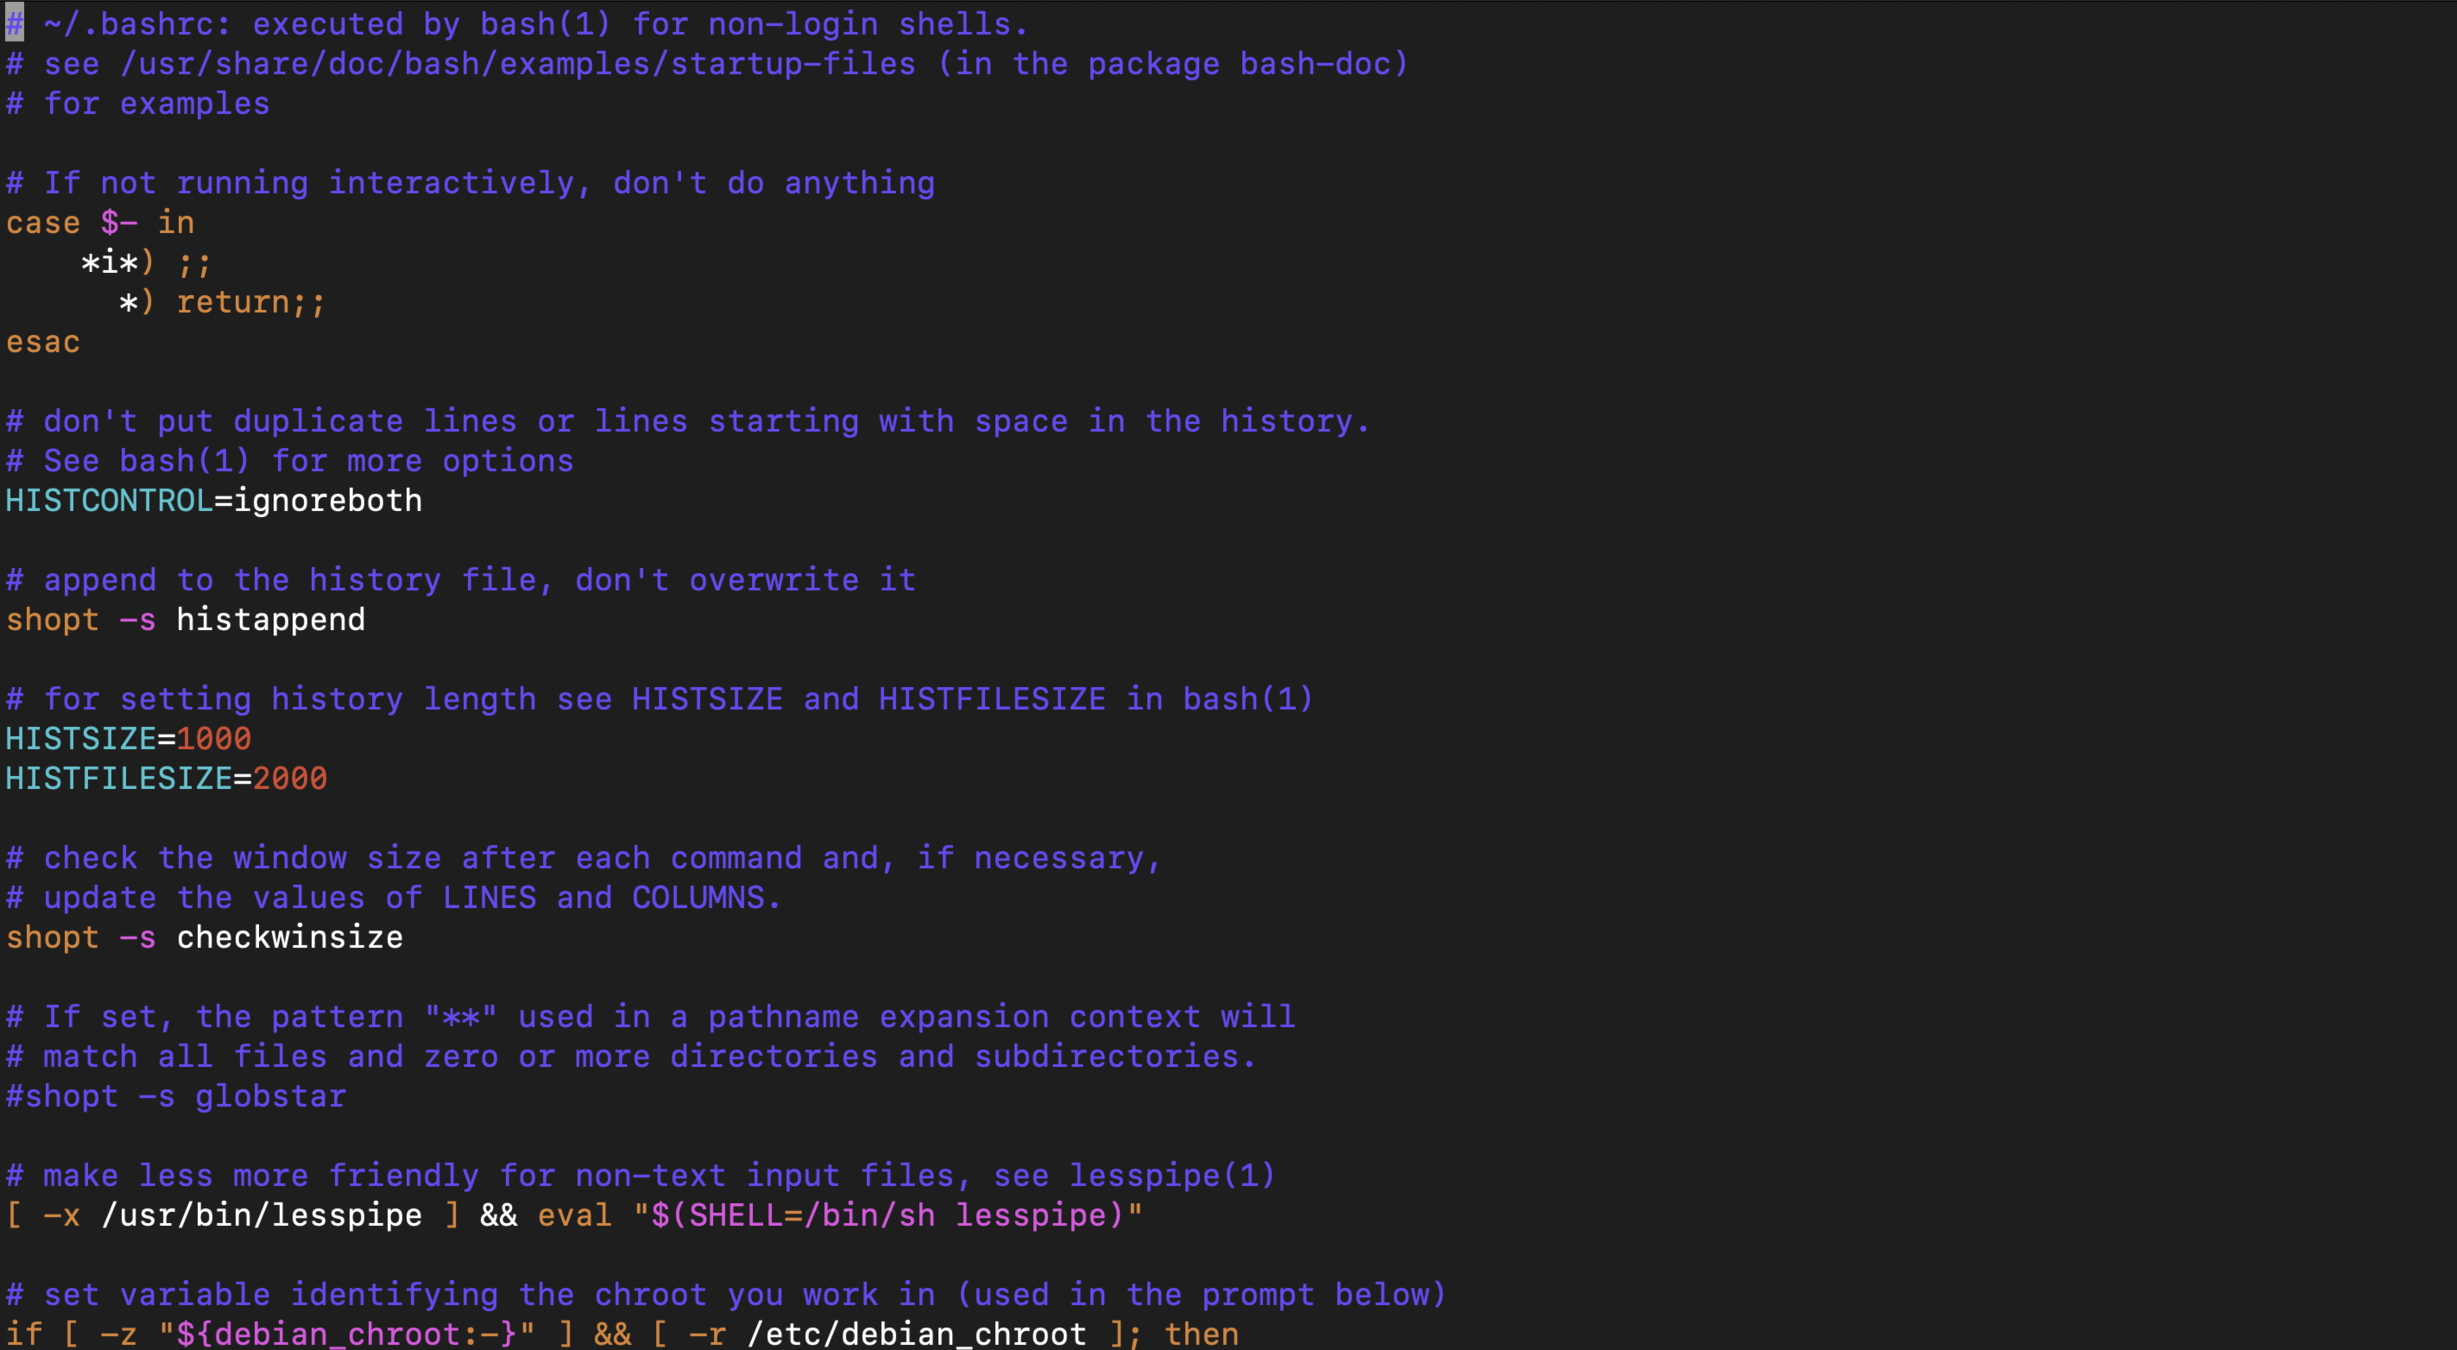
Task: Click the word COLUMNS in comment
Action: [x=697, y=897]
